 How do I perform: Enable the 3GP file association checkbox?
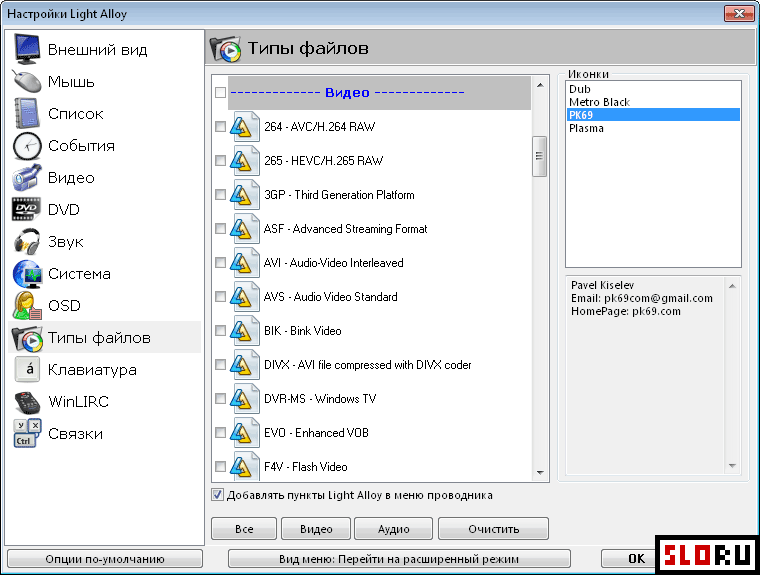220,194
